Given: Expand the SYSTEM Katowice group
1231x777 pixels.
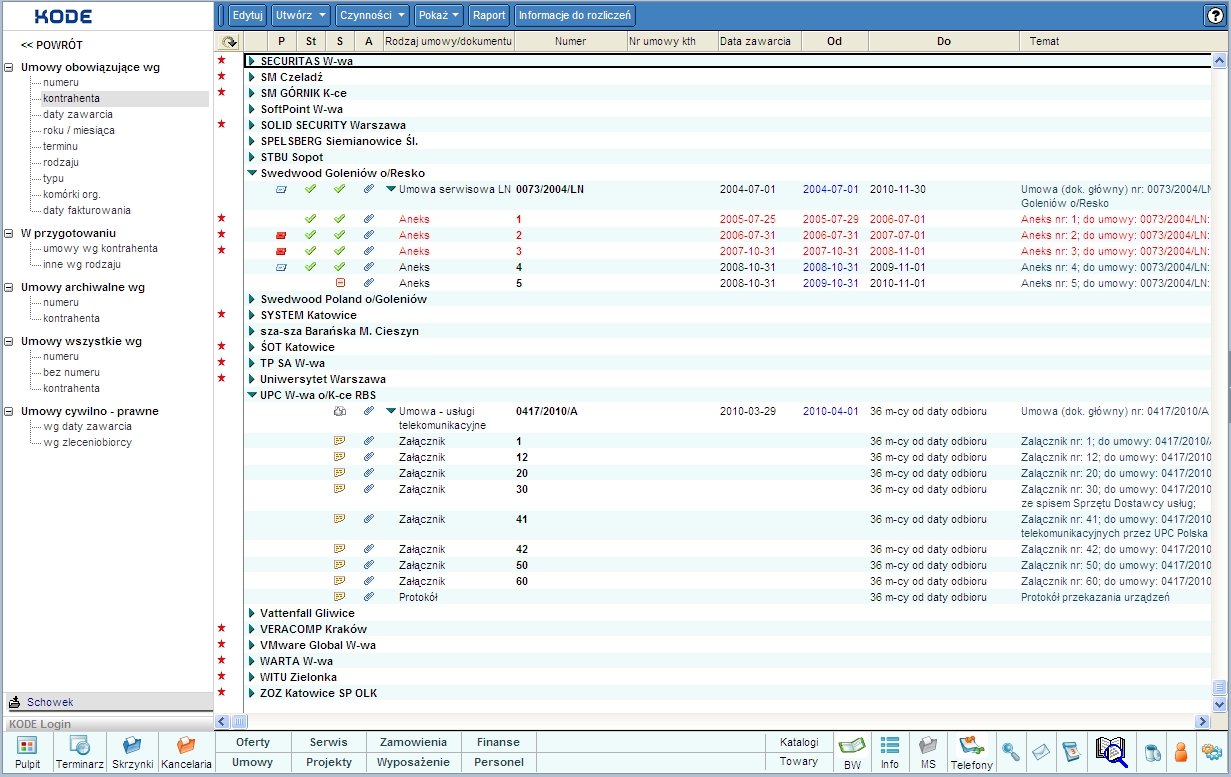Looking at the screenshot, I should [252, 315].
